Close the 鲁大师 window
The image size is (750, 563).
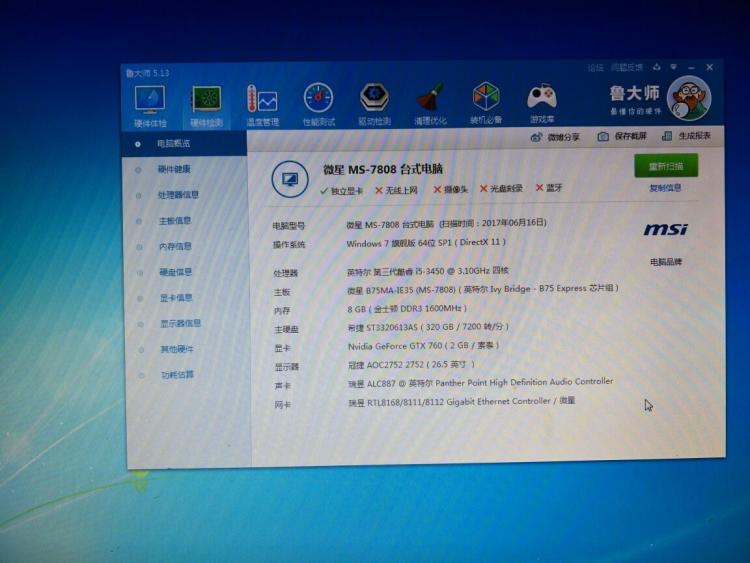[710, 67]
